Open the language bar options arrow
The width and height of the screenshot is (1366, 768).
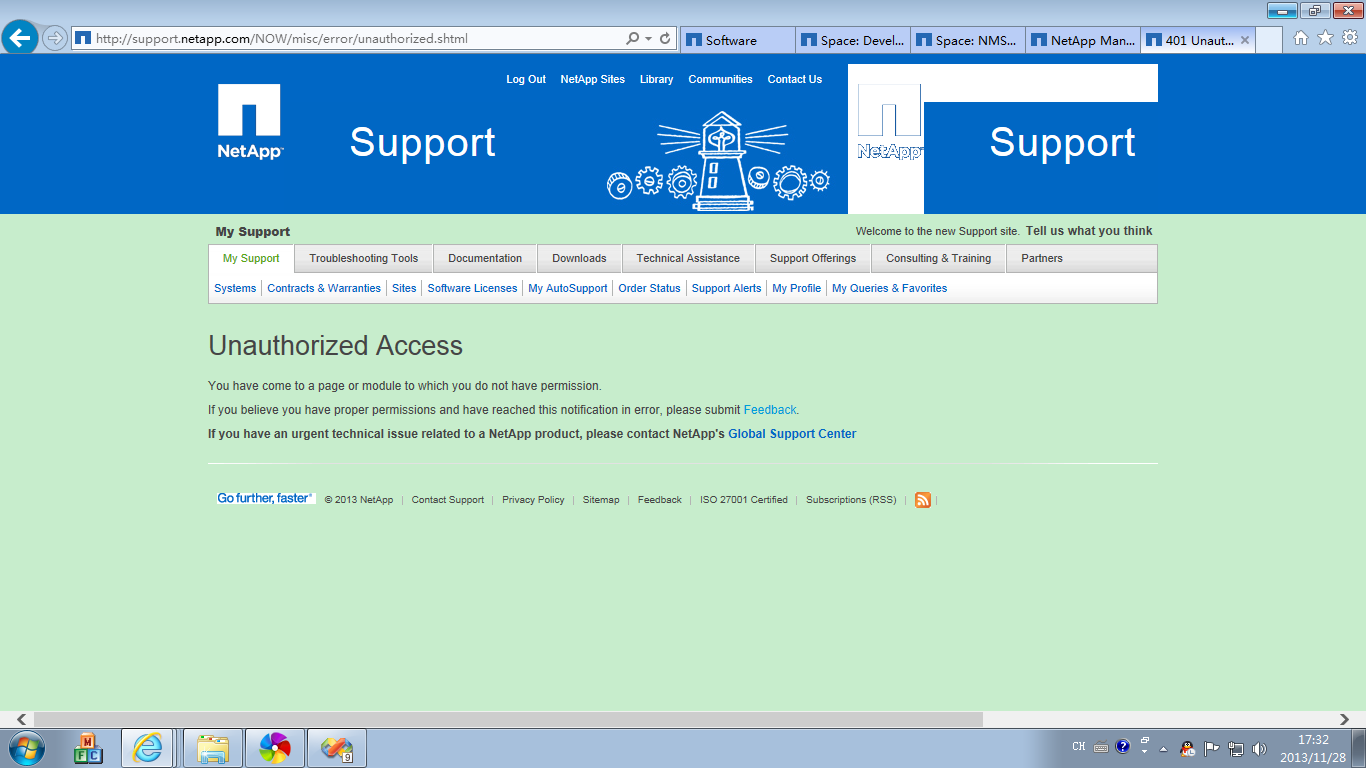1145,753
